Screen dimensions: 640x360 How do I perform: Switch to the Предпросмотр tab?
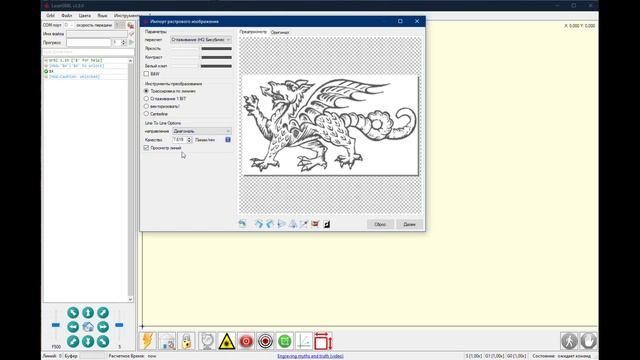[253, 32]
